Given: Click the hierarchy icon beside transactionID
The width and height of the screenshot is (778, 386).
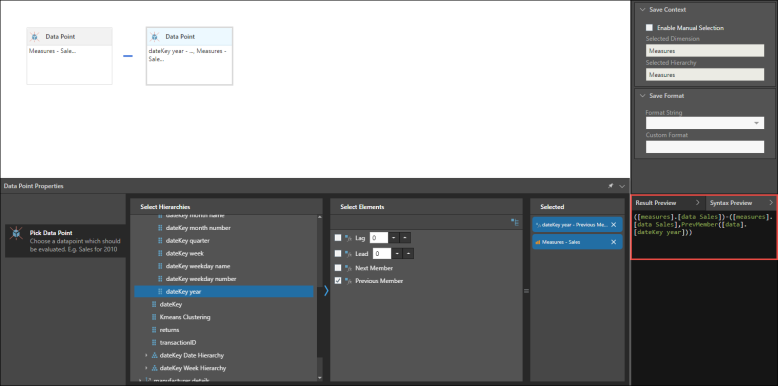Looking at the screenshot, I should tap(154, 343).
